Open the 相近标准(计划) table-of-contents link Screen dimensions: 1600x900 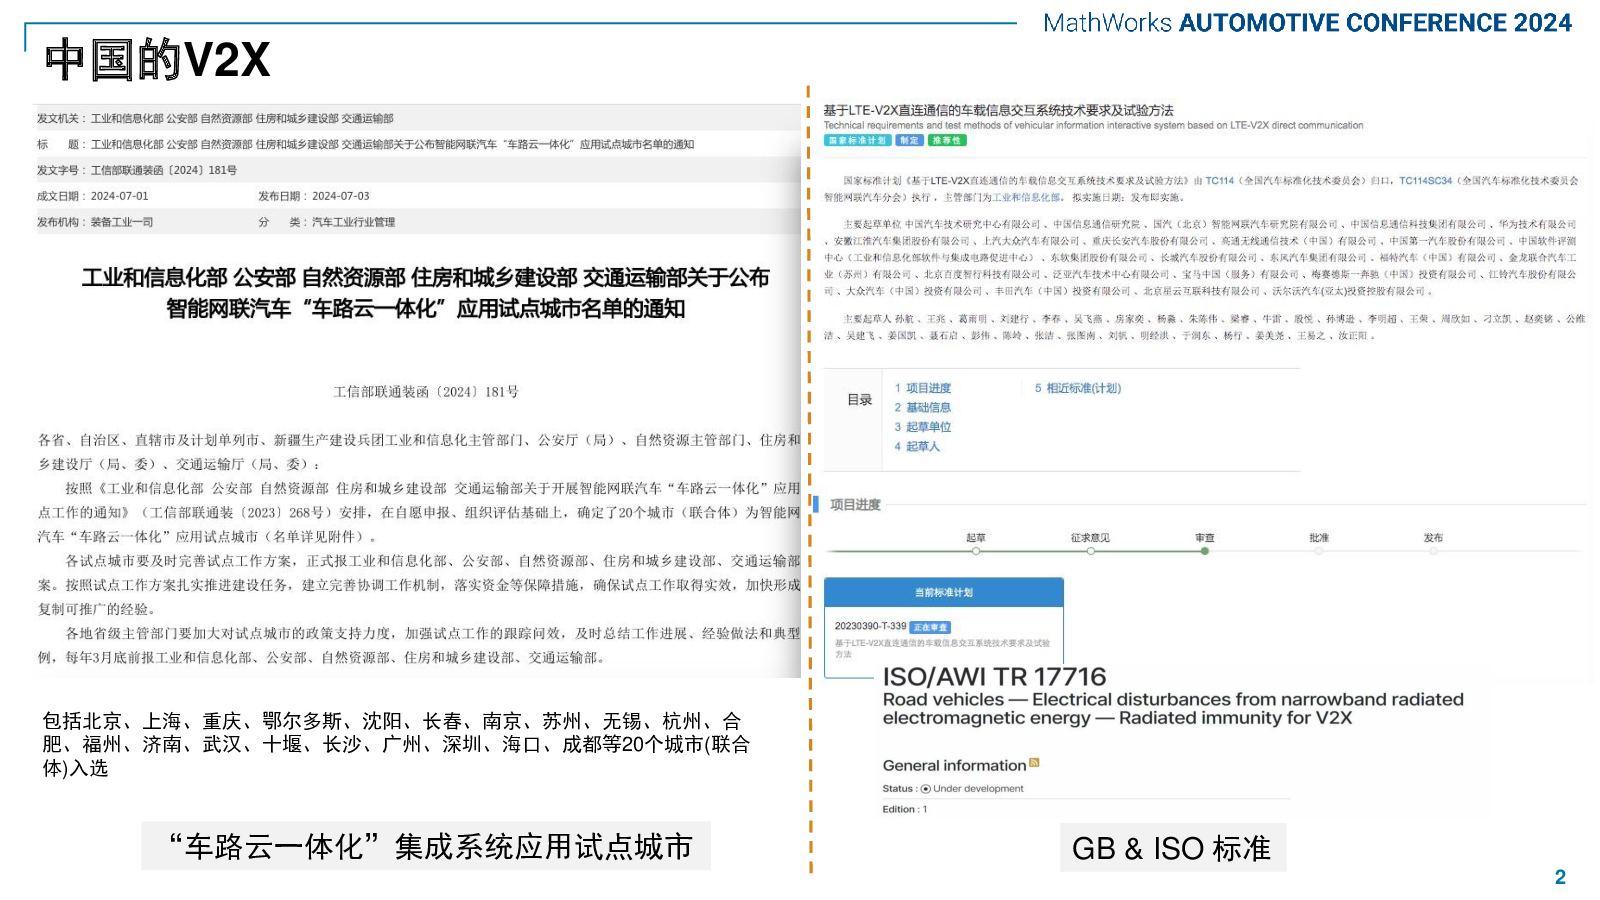point(1083,388)
